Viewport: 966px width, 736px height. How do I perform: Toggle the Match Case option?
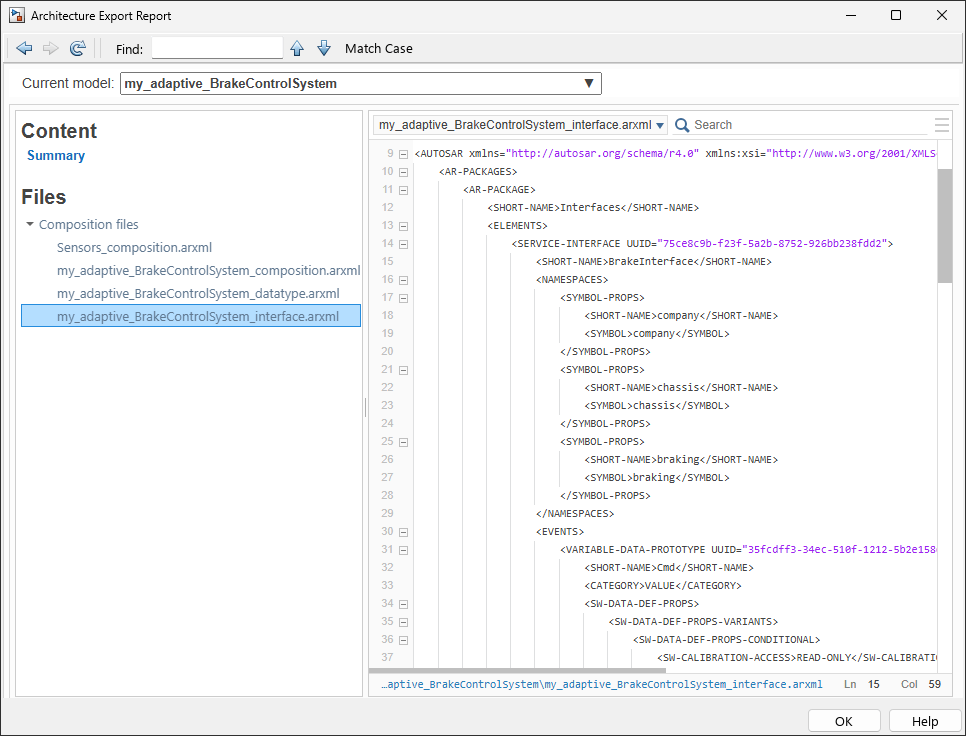(x=378, y=49)
